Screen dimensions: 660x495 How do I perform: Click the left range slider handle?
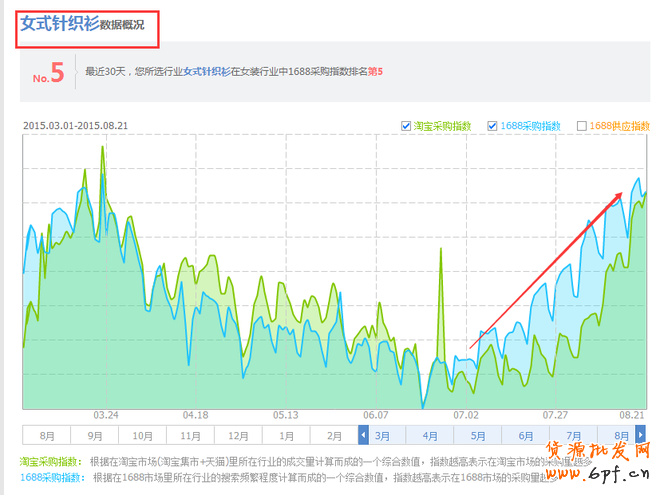(x=364, y=435)
